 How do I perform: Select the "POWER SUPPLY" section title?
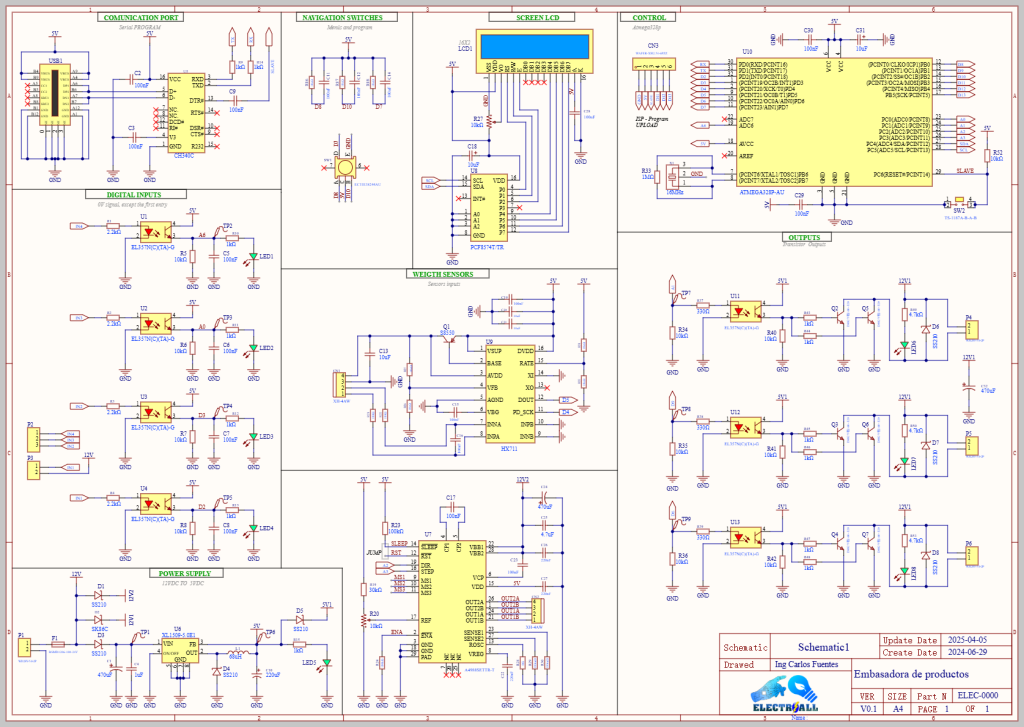[185, 574]
